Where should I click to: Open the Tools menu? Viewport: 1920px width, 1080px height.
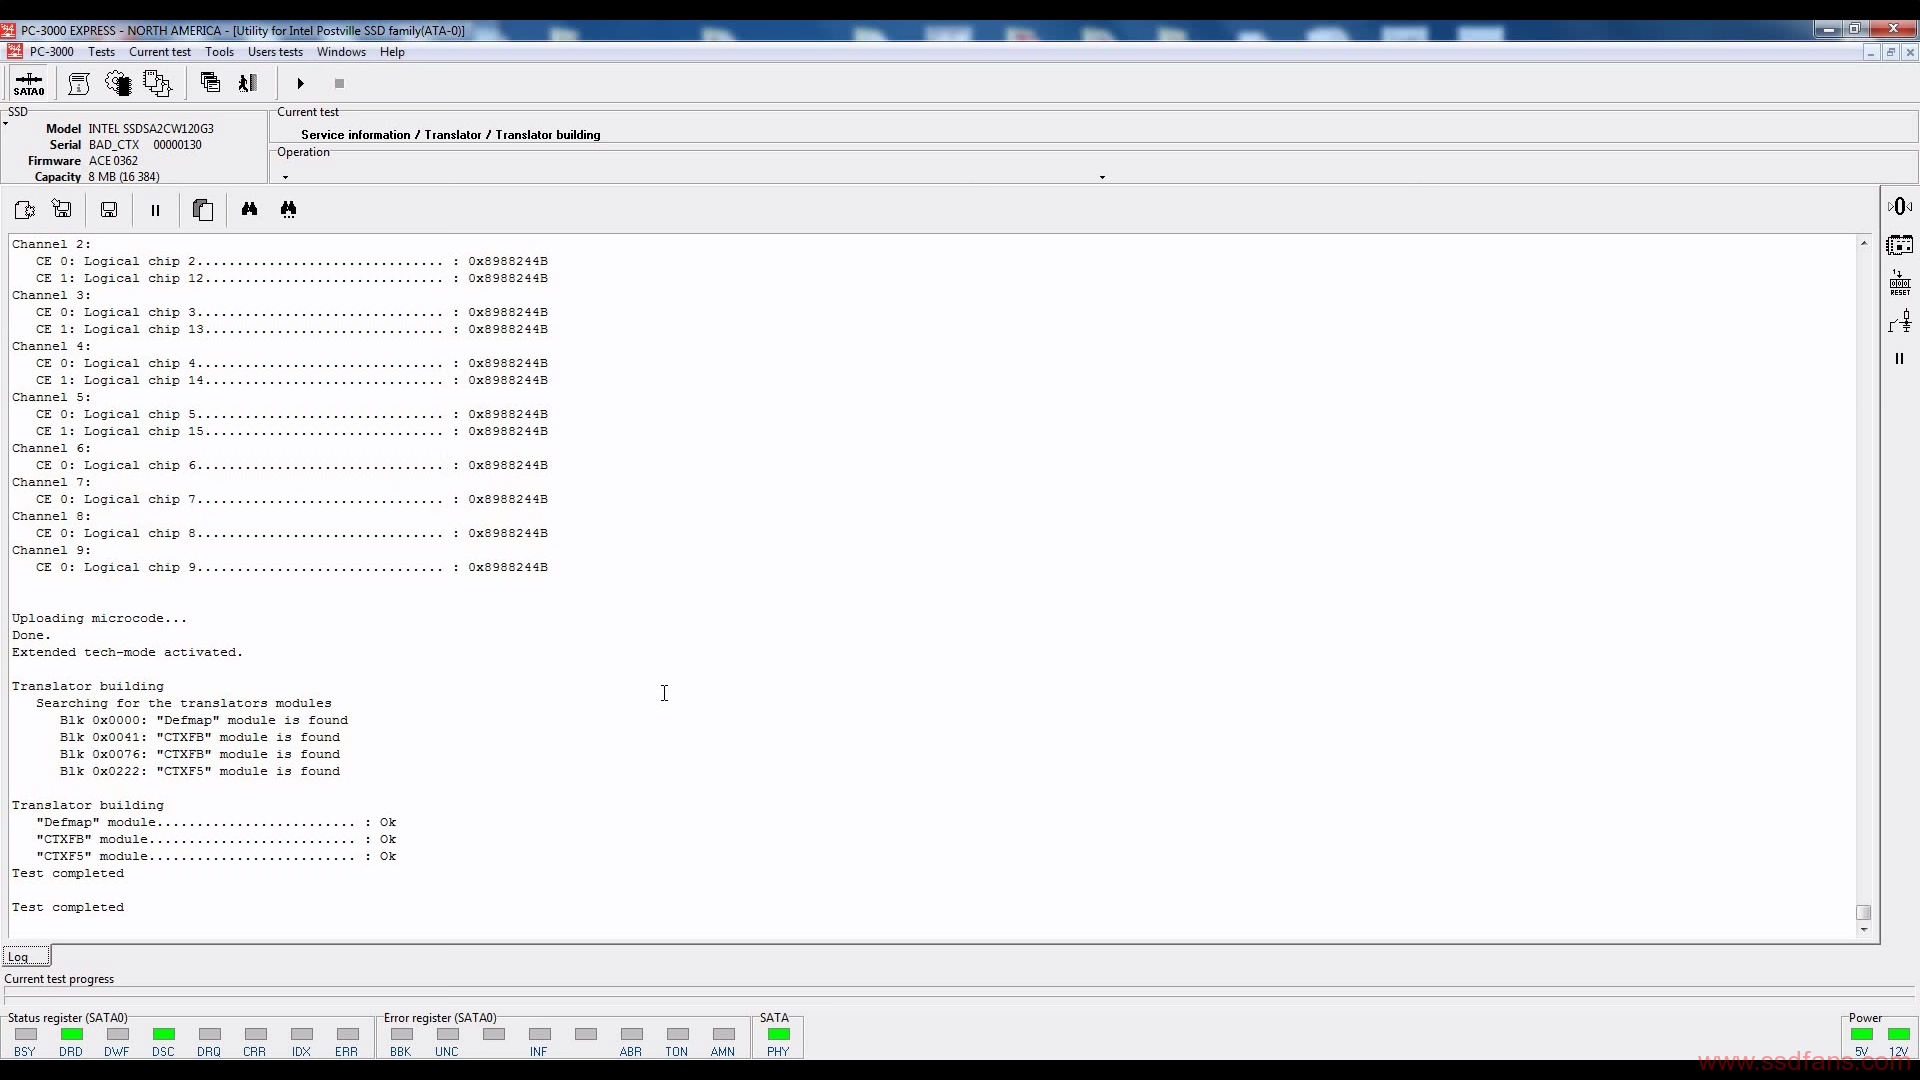219,52
